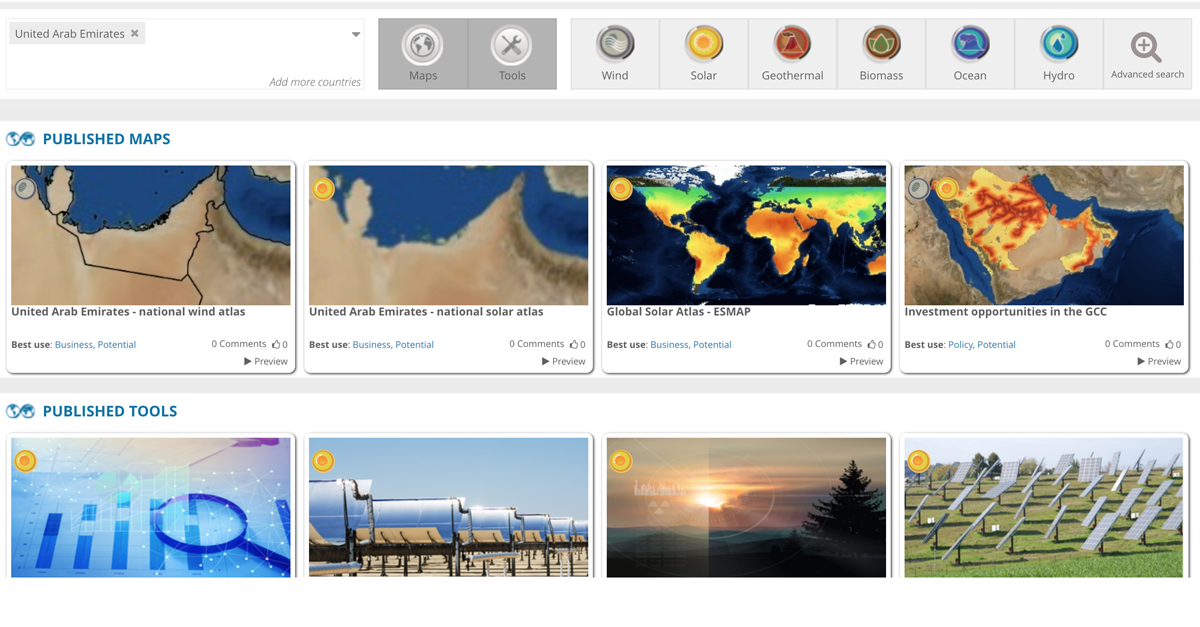Screen dimensions: 1200x627
Task: Open the sunset forest tool thumbnail
Action: pyautogui.click(x=746, y=507)
